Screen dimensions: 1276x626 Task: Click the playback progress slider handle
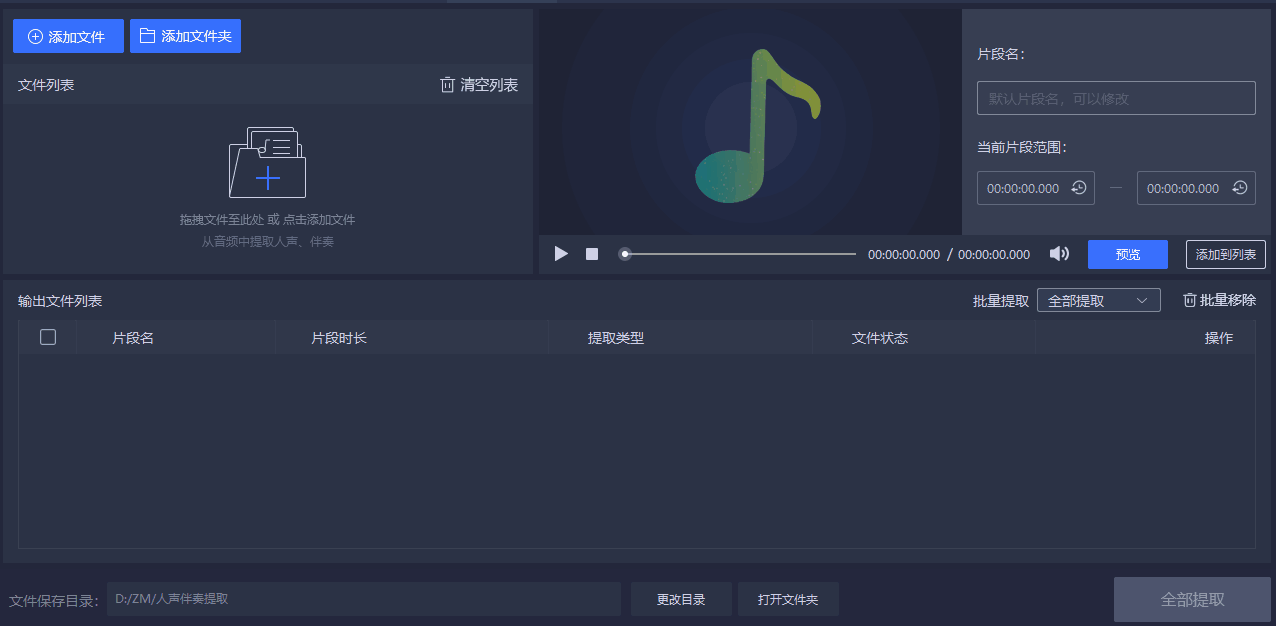[625, 254]
